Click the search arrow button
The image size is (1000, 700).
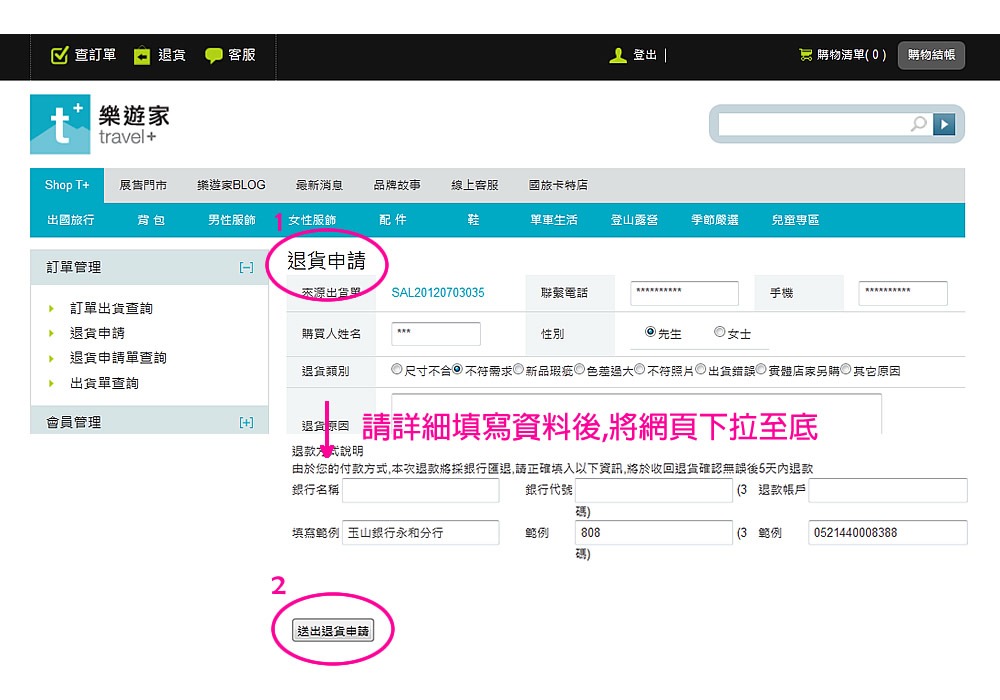tap(944, 124)
